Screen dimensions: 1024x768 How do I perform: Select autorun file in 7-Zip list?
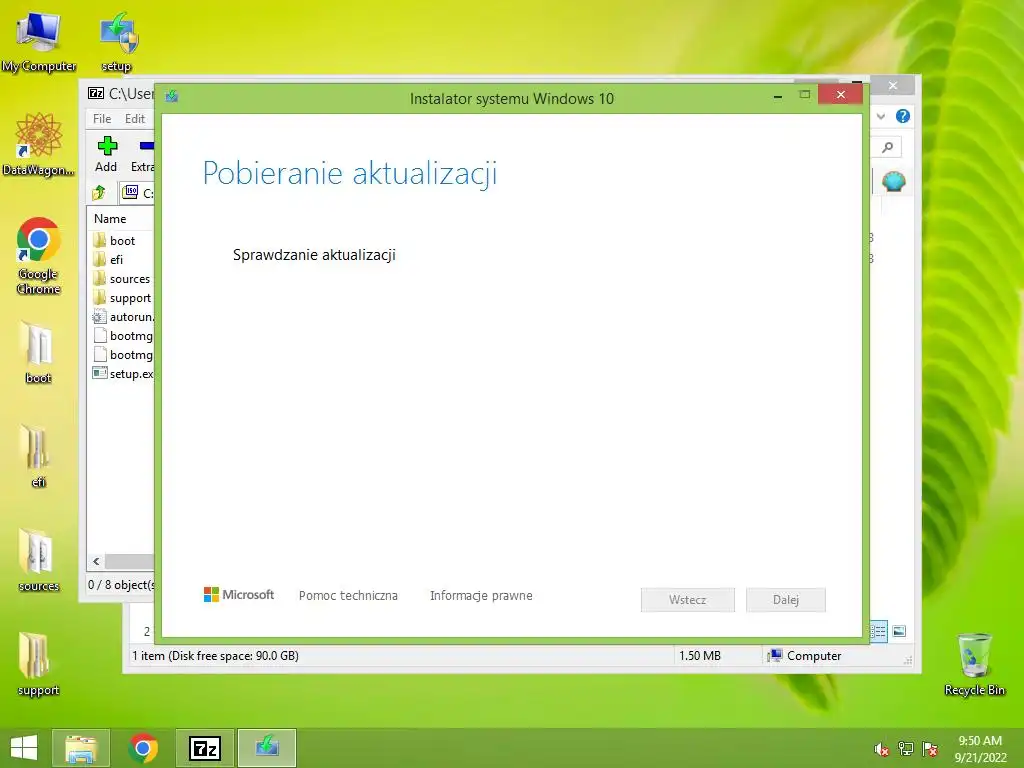pos(123,317)
